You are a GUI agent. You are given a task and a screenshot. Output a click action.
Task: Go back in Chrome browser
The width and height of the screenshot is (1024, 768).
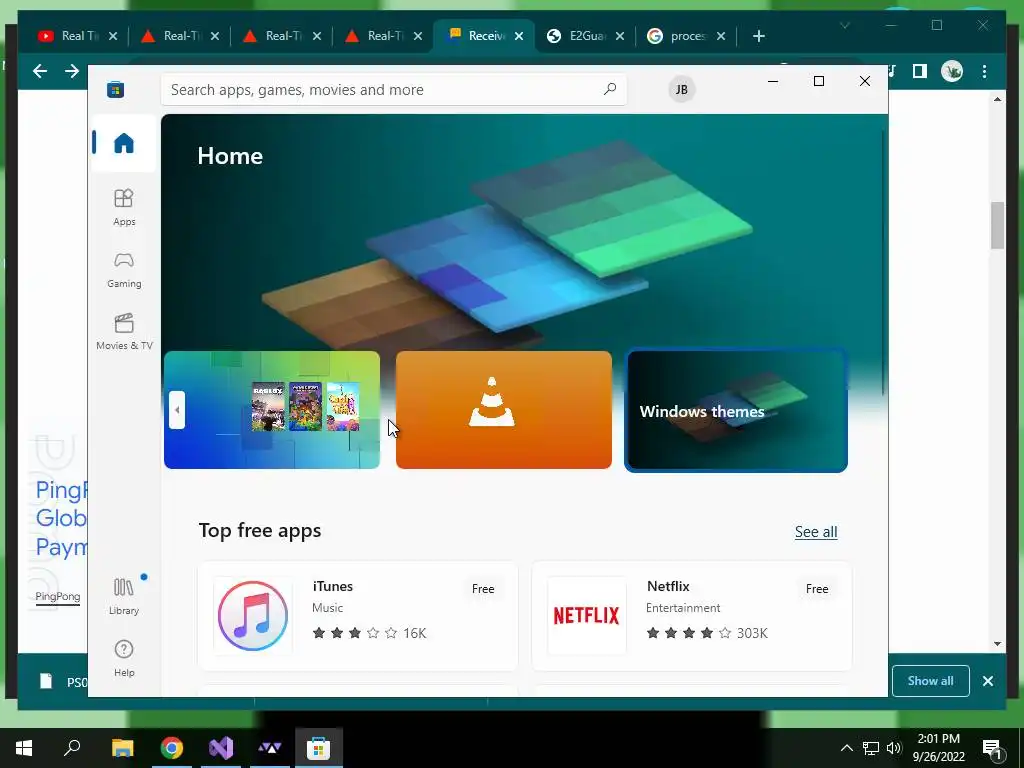coord(40,71)
